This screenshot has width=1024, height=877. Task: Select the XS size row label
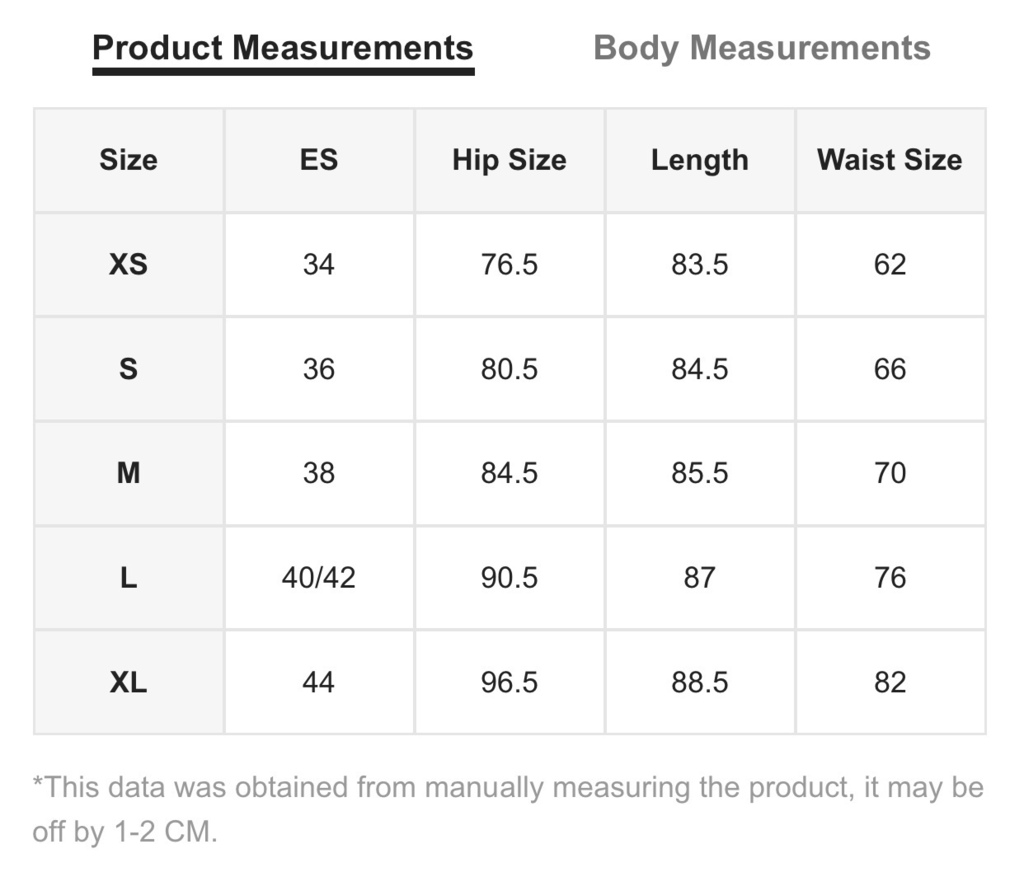129,264
